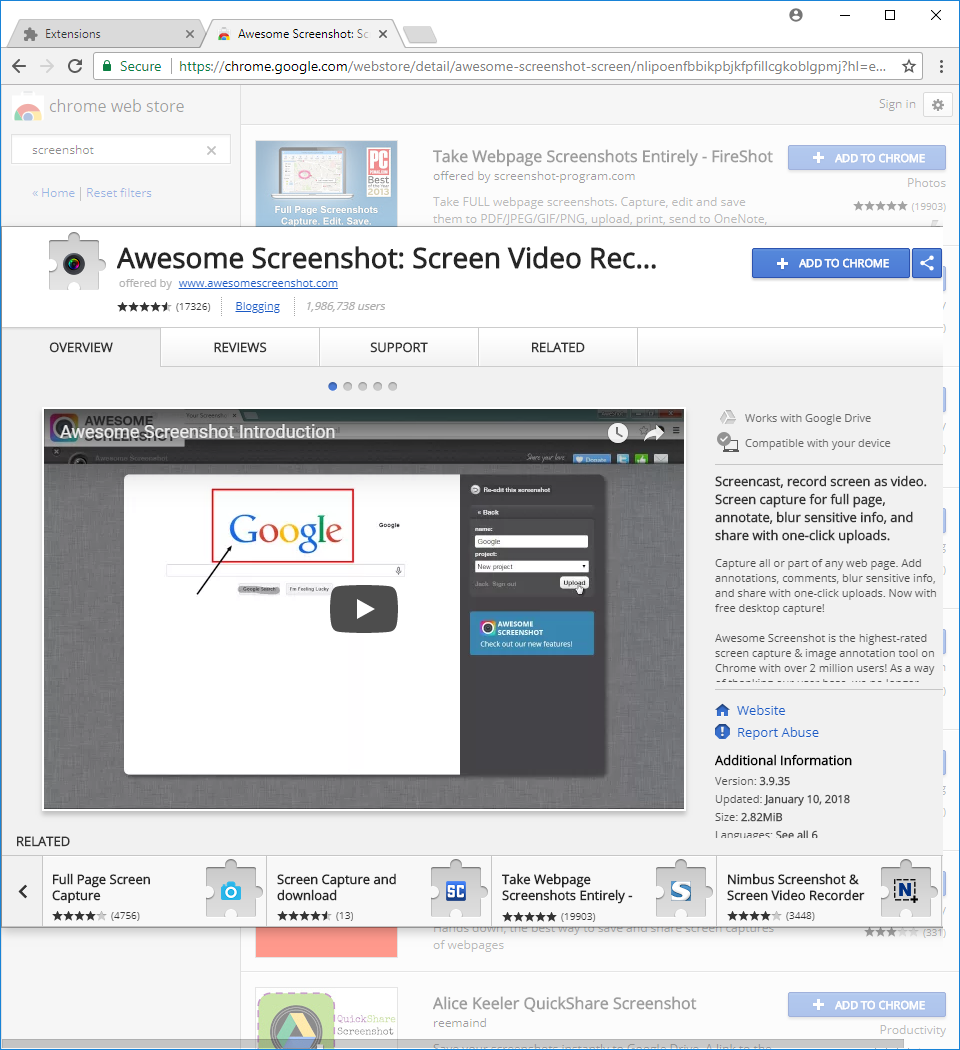960x1050 pixels.
Task: Add Awesome Screenshot to Chrome
Action: coord(831,263)
